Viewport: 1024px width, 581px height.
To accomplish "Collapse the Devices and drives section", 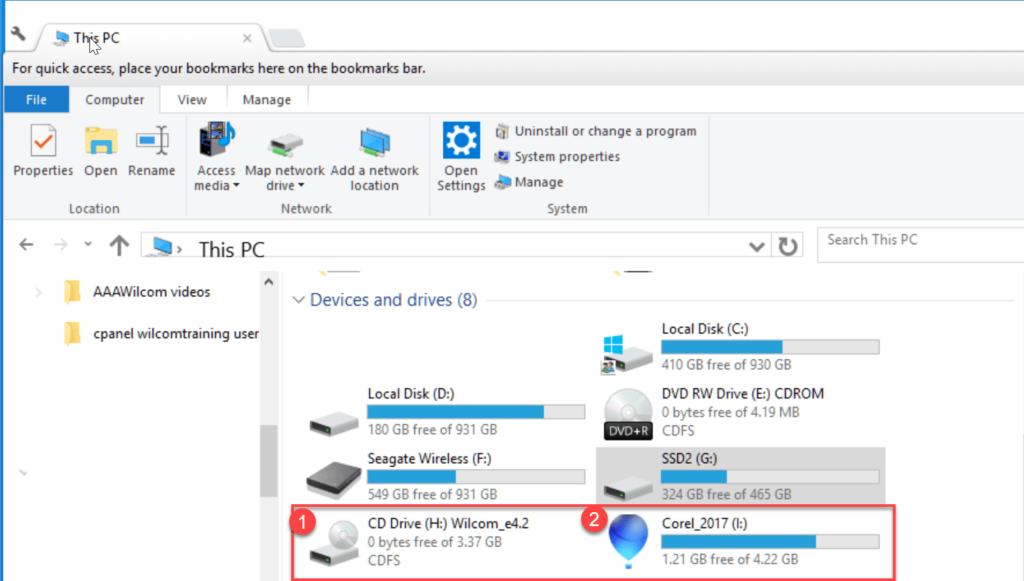I will tap(298, 300).
